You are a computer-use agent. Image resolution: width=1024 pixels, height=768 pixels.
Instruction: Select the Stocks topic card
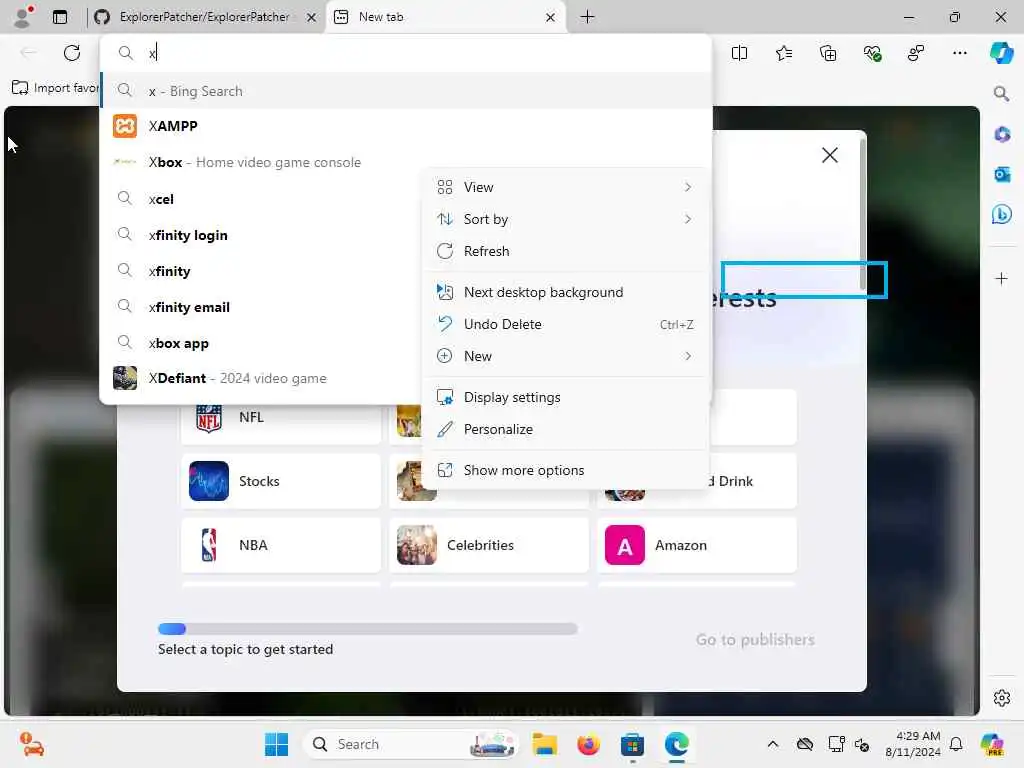281,481
